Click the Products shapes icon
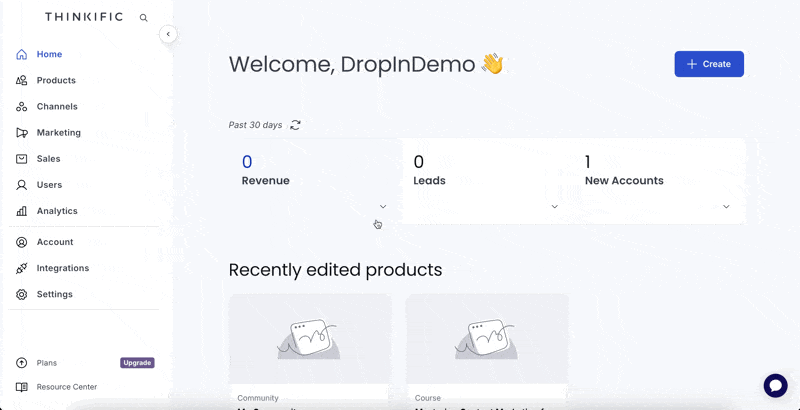 point(21,81)
